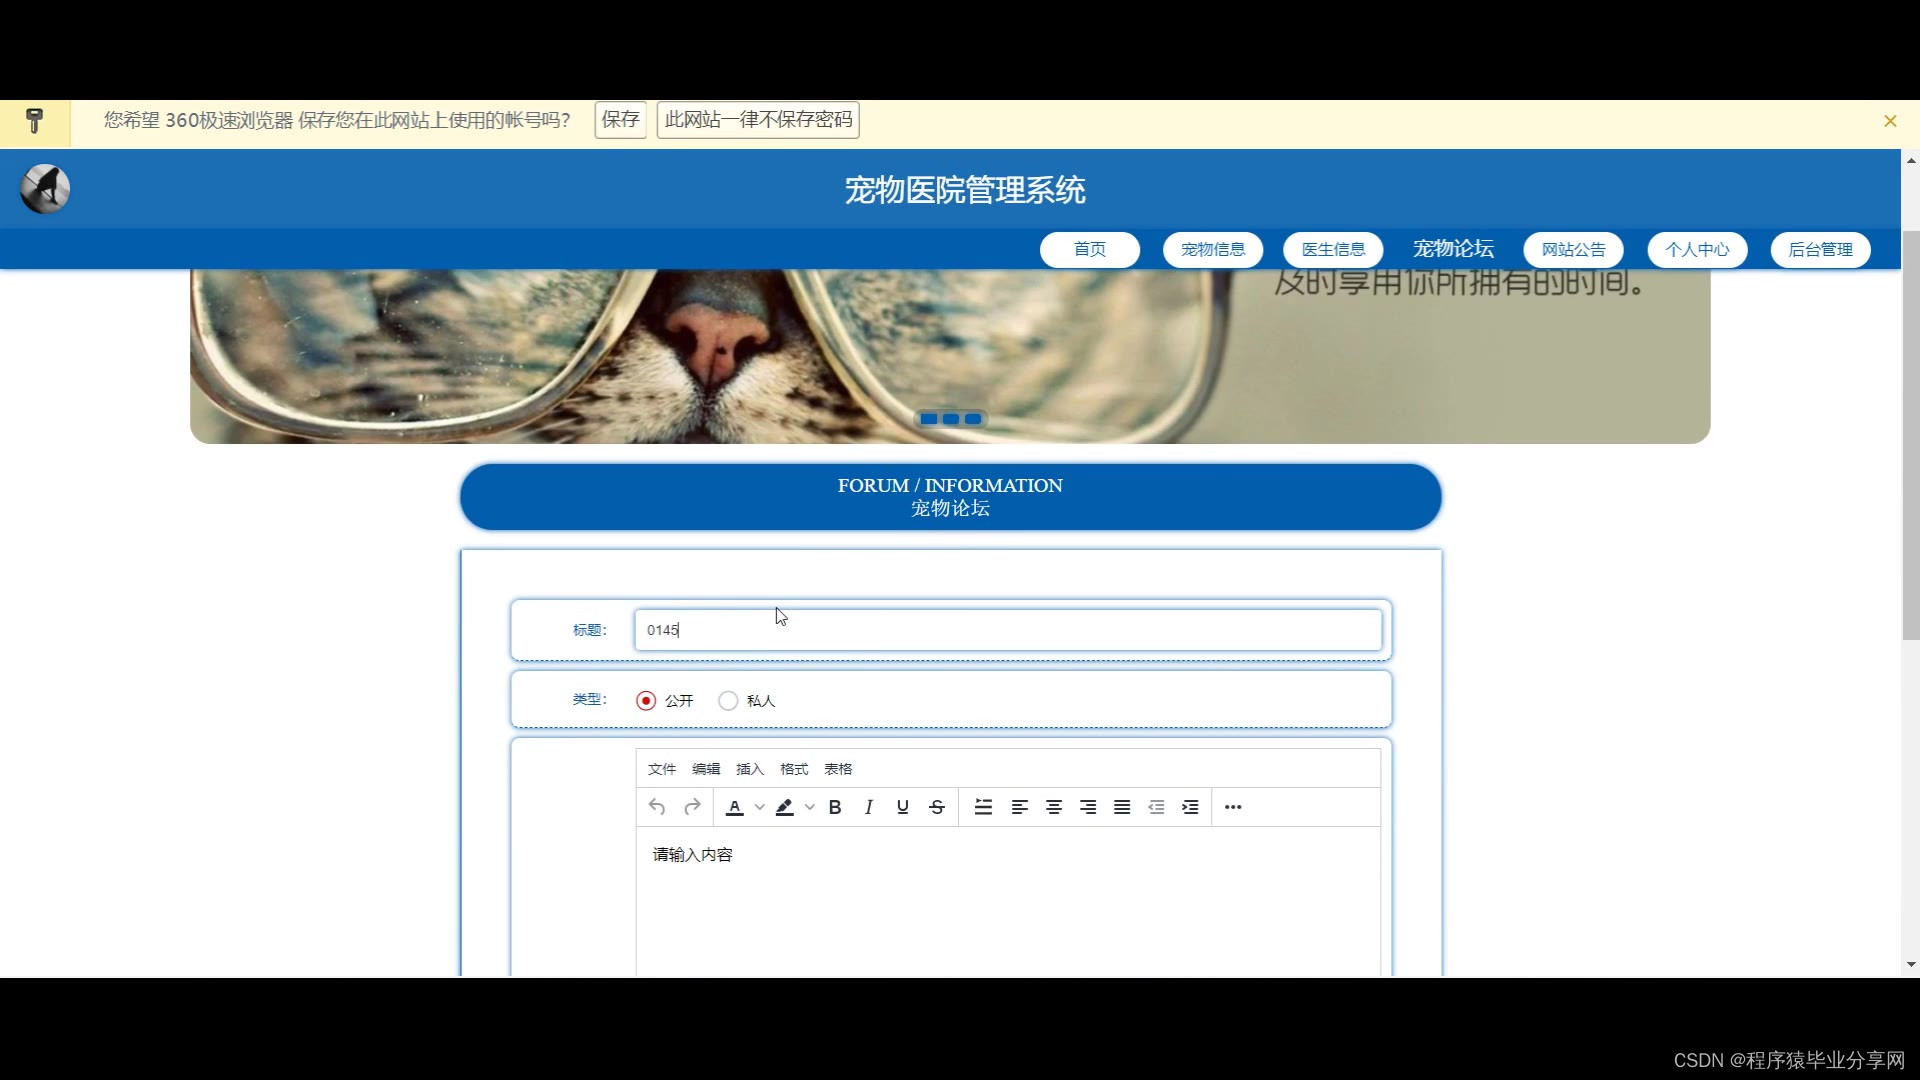Viewport: 1920px width, 1080px height.
Task: Center align the text
Action: [x=1054, y=807]
